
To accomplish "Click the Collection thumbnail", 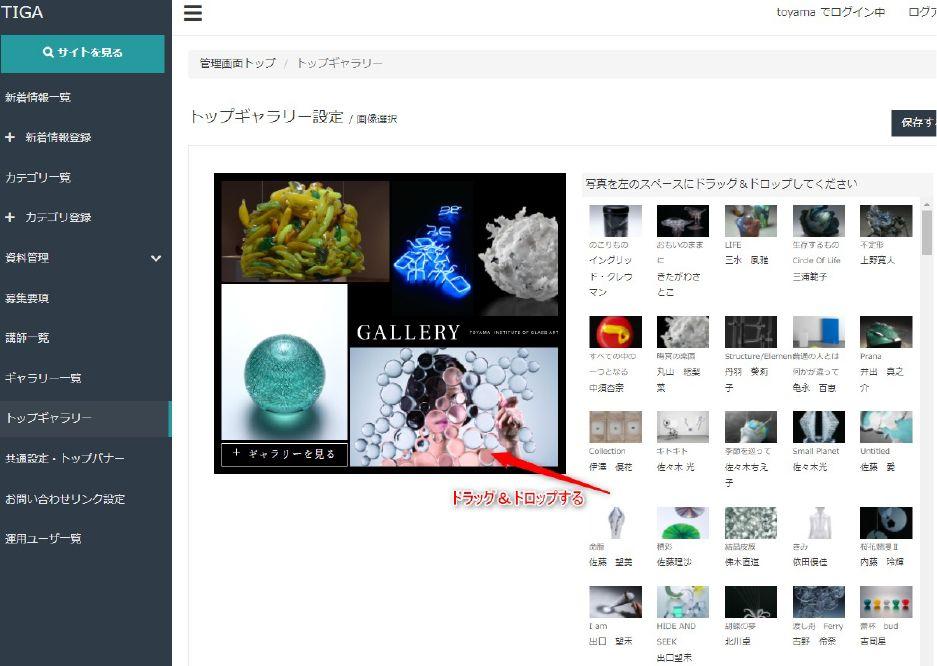I will [x=615, y=427].
